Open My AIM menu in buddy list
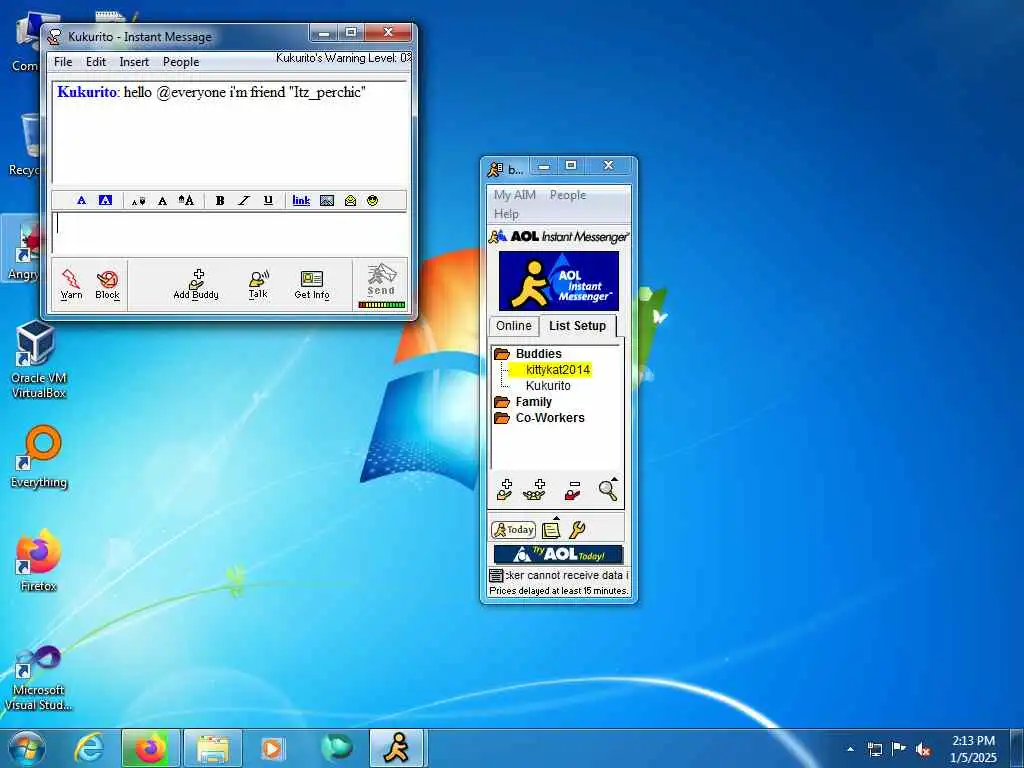This screenshot has width=1024, height=768. click(x=515, y=195)
